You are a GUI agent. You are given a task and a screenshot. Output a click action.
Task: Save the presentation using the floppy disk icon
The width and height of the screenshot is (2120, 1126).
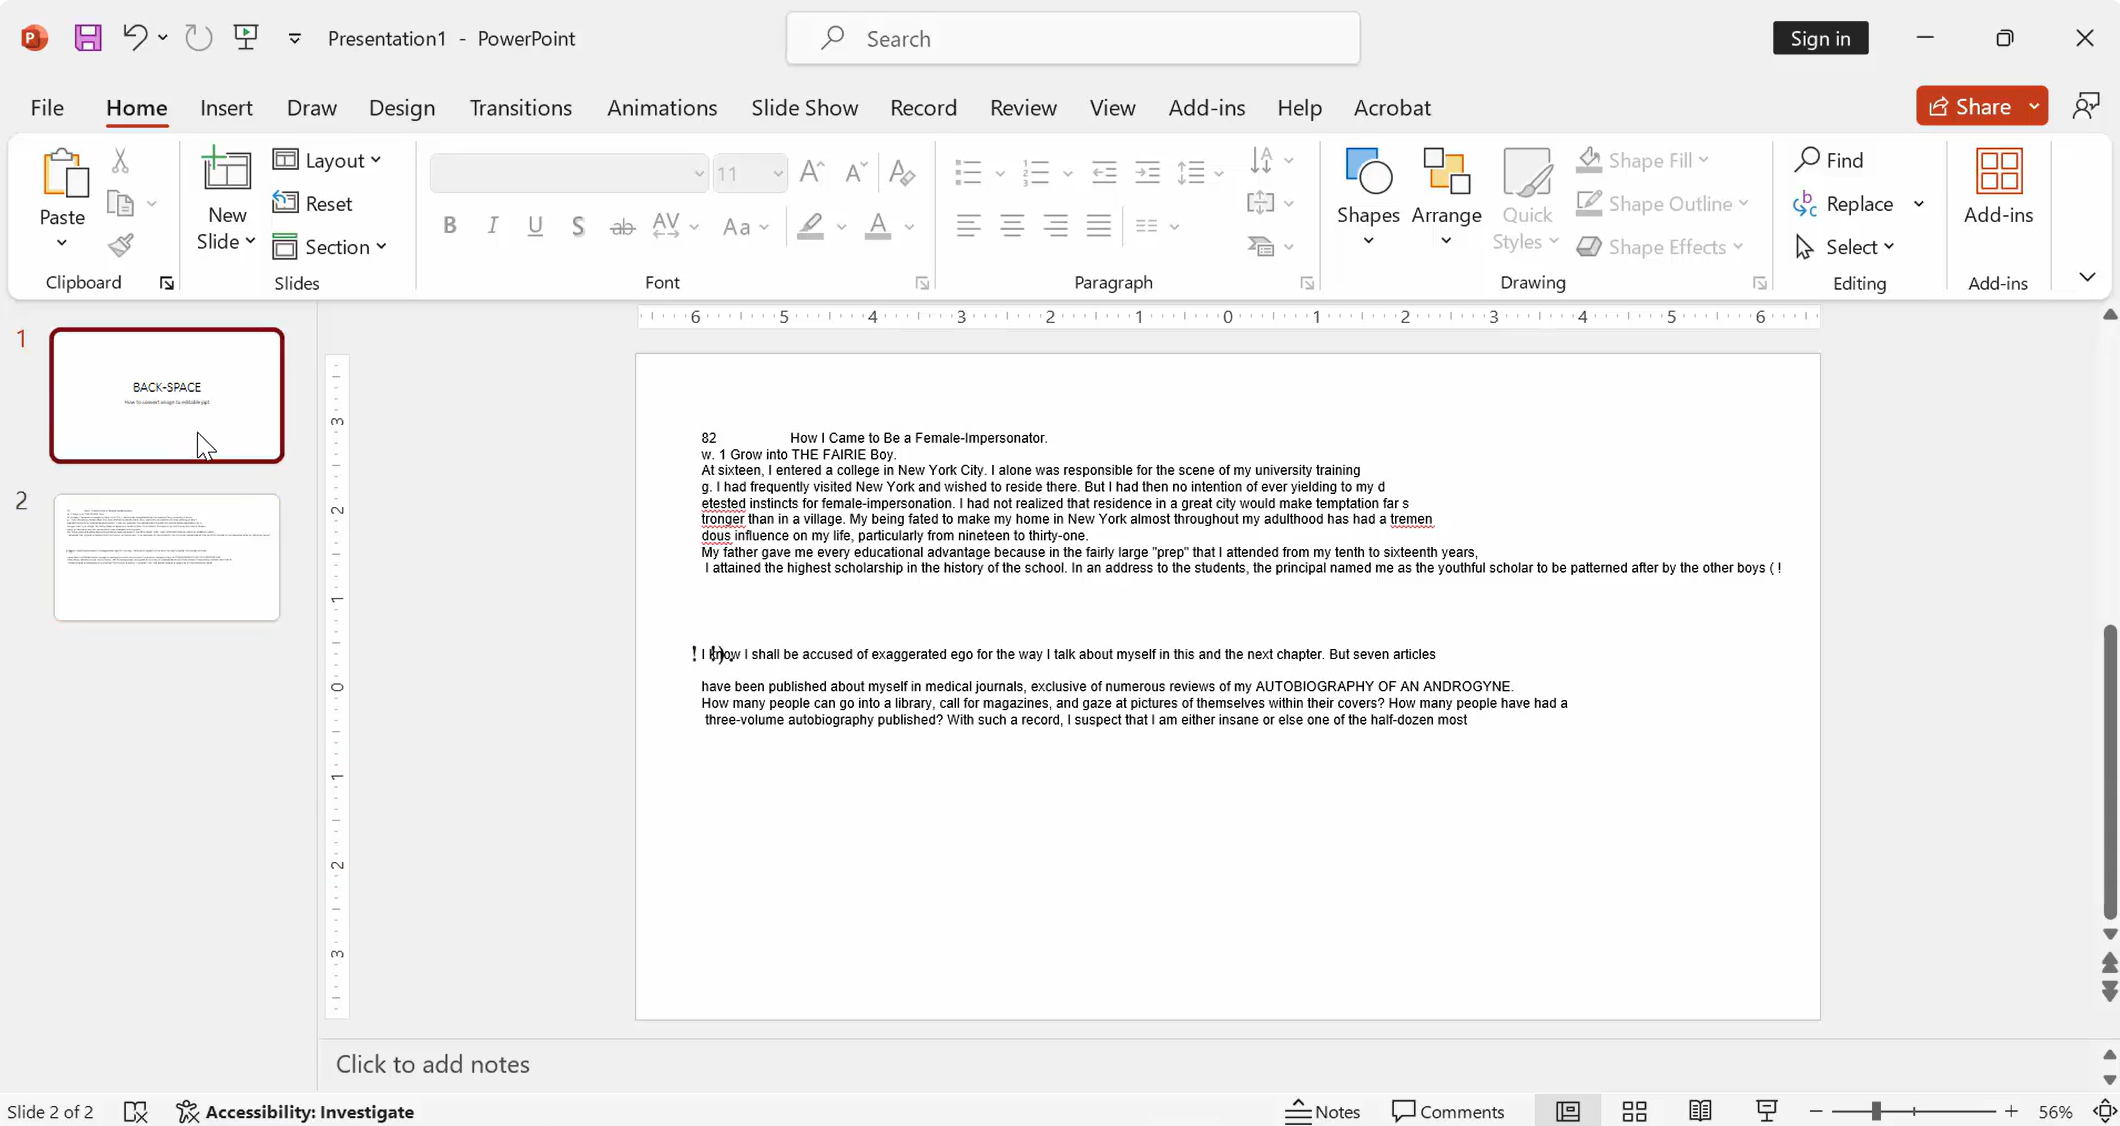point(88,38)
